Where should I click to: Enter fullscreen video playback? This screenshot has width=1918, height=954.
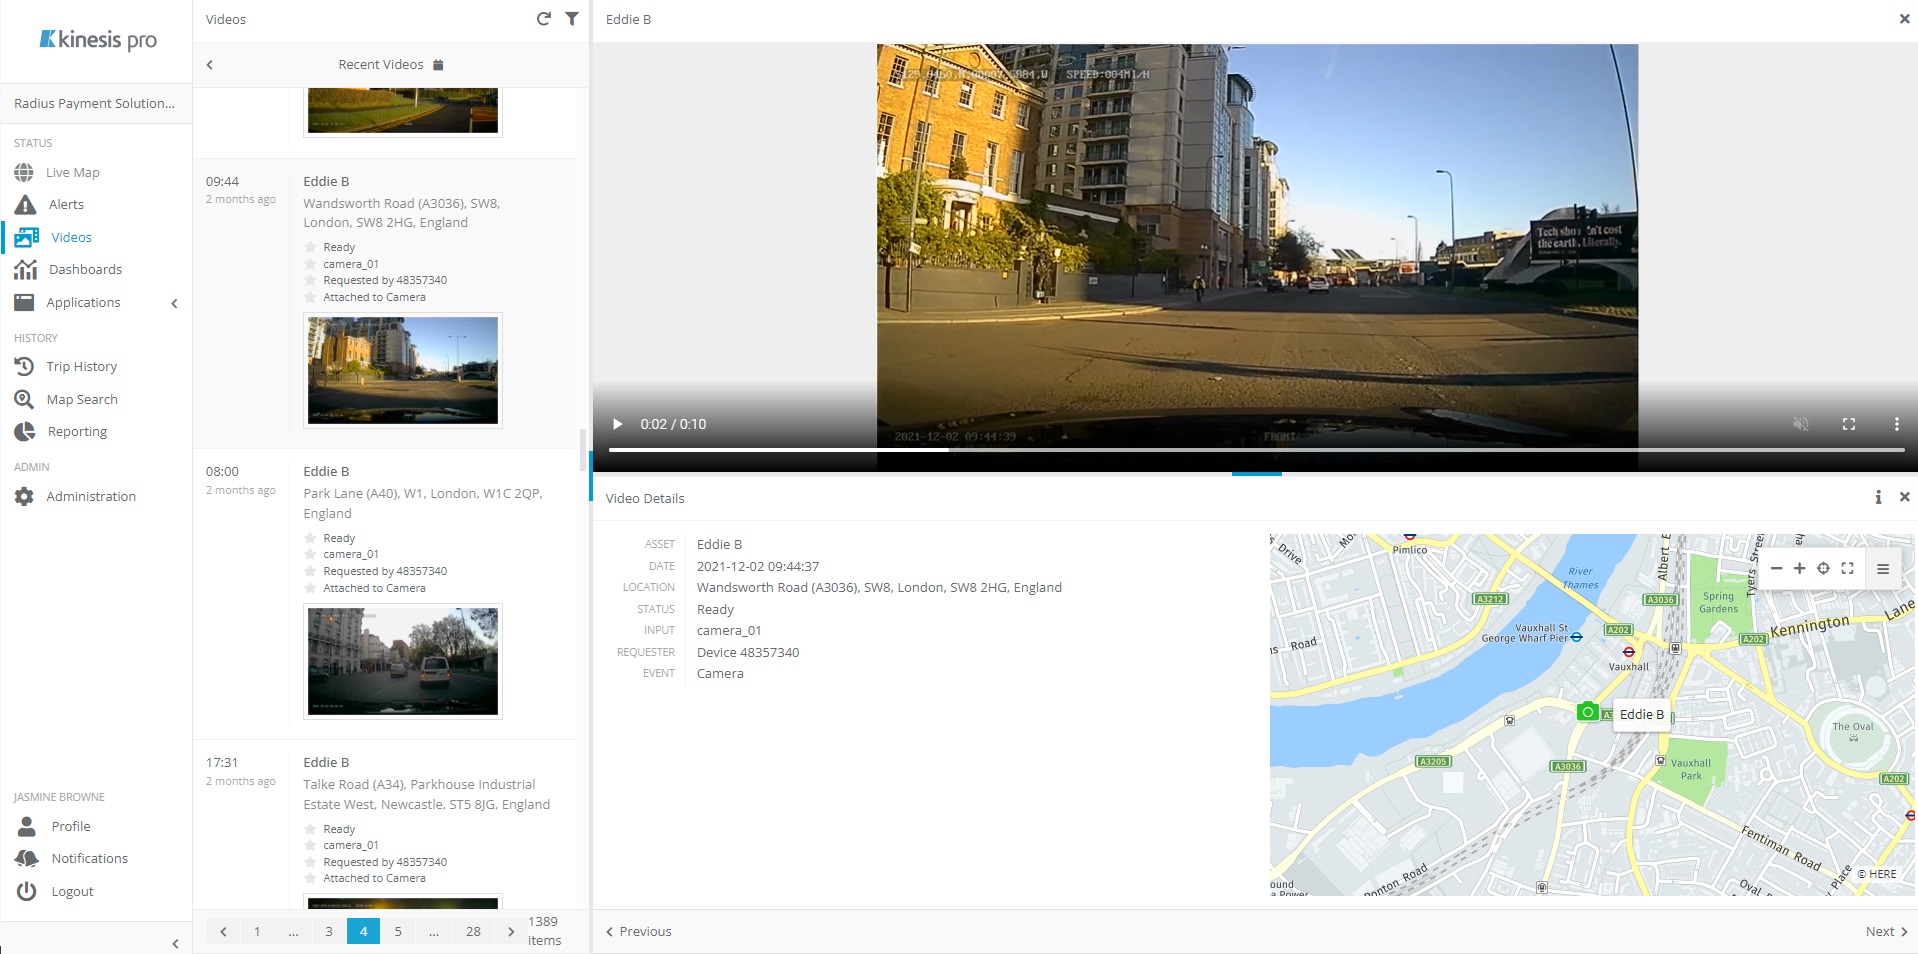tap(1848, 424)
